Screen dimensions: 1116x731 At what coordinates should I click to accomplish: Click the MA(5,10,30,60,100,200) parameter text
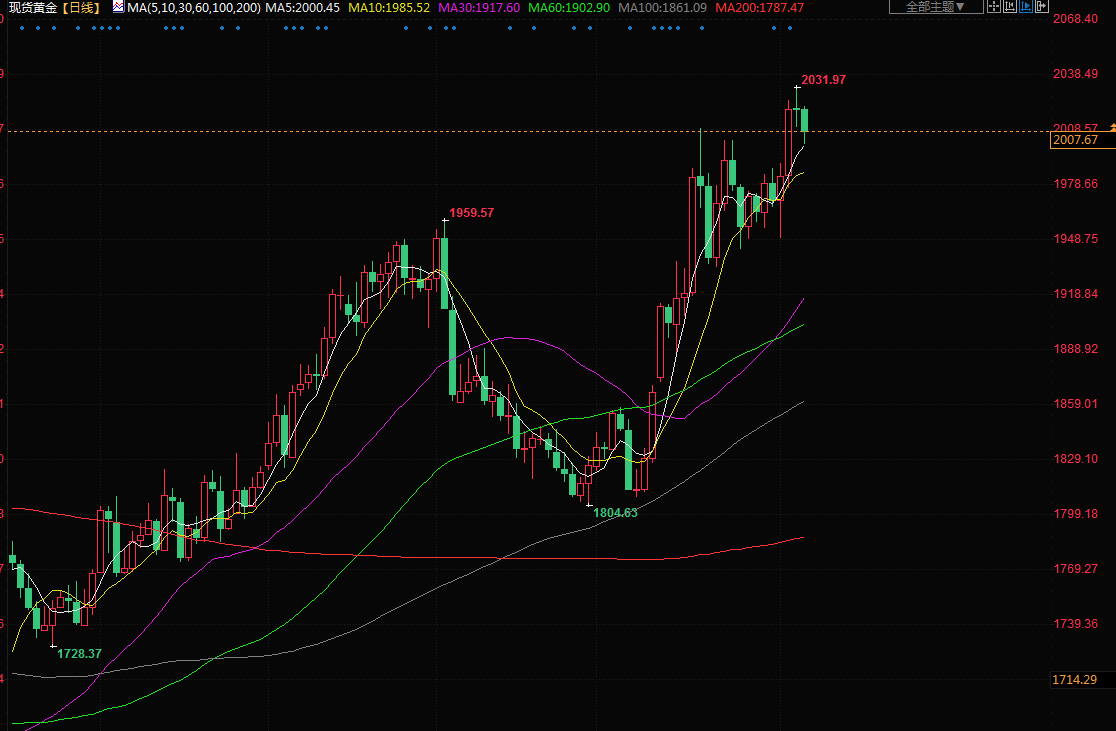click(194, 7)
